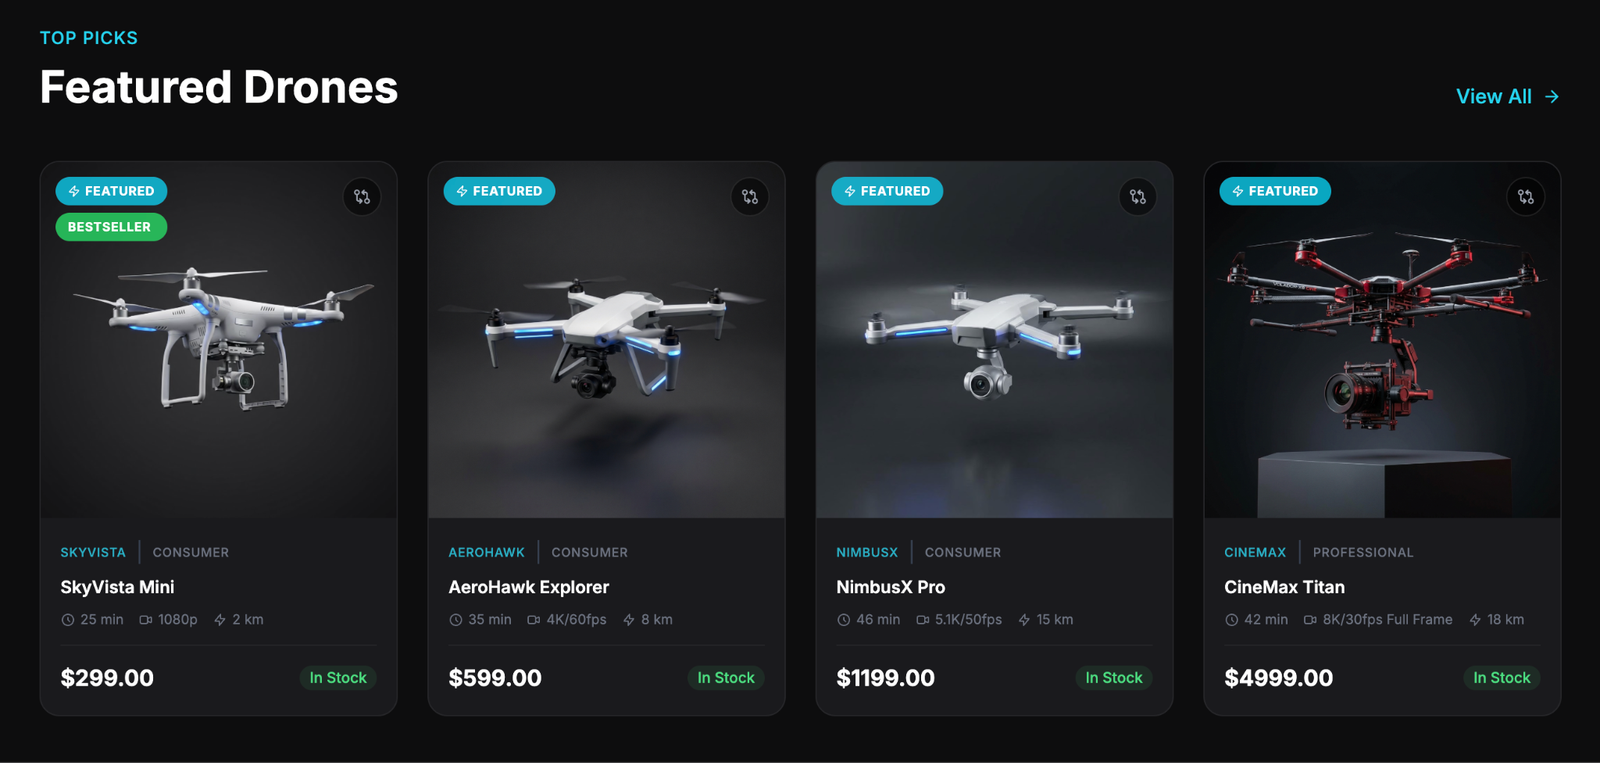Screen dimensions: 1600x763
Task: Click Featured badge on SkyVista Mini card
Action: point(111,191)
